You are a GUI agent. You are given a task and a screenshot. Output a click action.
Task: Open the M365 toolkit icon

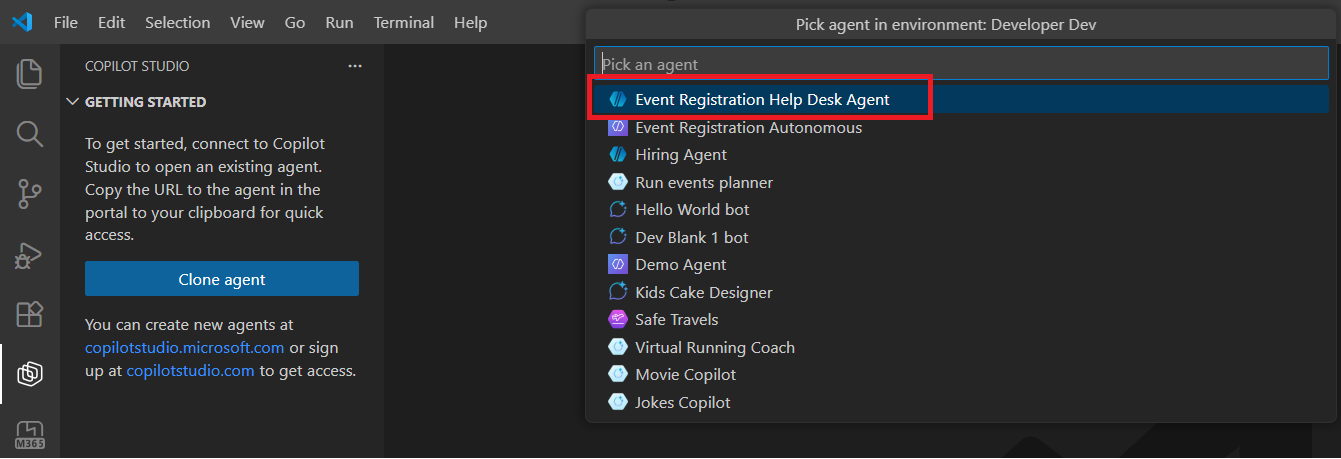[x=30, y=435]
